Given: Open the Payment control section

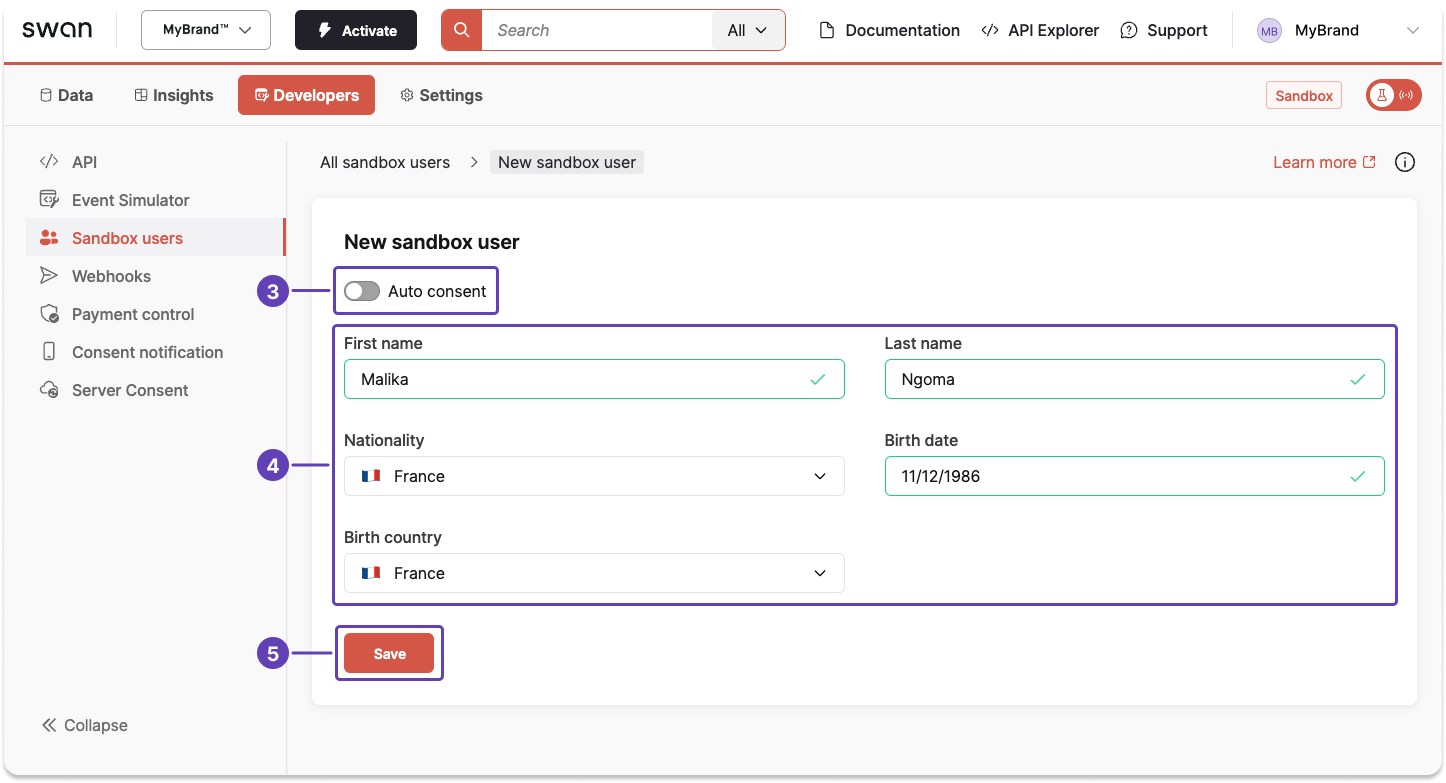Looking at the screenshot, I should pyautogui.click(x=133, y=313).
